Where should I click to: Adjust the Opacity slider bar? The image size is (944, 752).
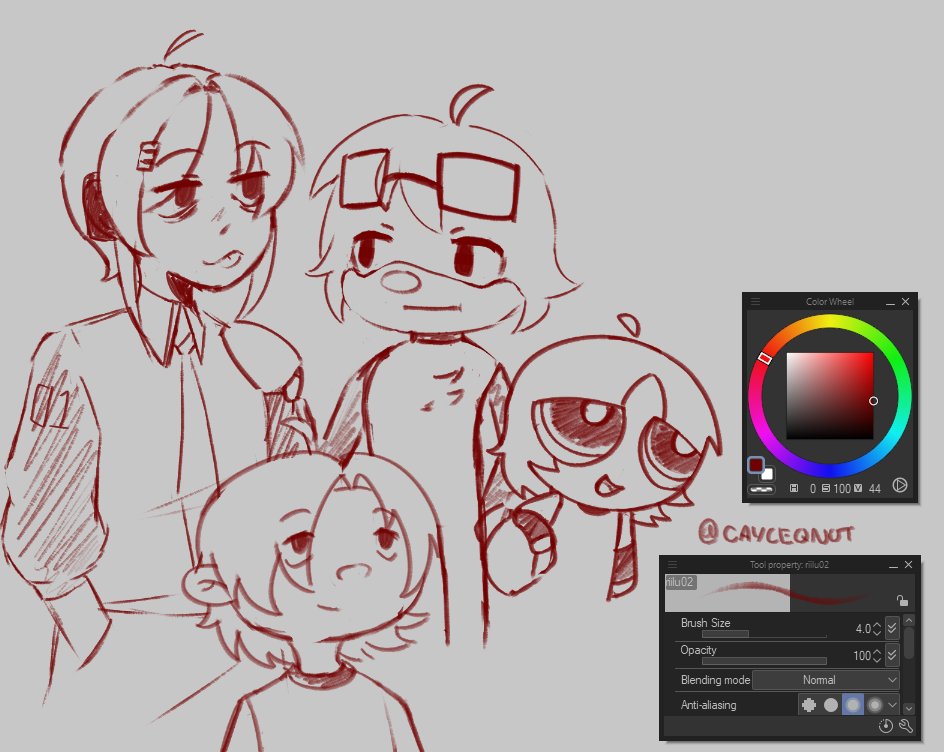click(764, 661)
